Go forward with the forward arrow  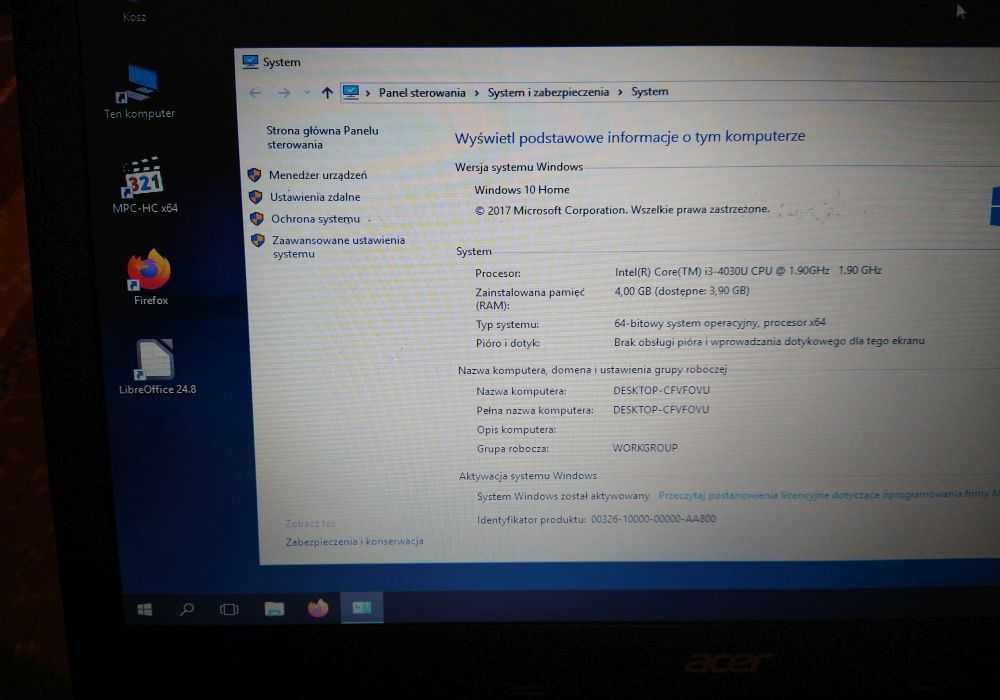pyautogui.click(x=284, y=93)
